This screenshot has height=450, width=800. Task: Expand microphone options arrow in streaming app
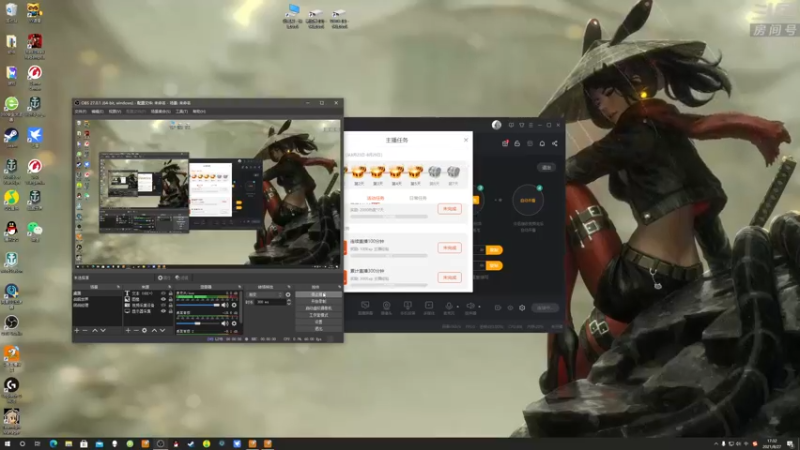[457, 307]
